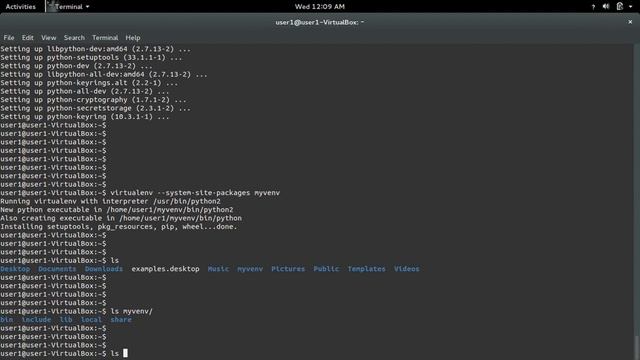Open the Activities overview
Viewport: 640px width, 360px height.
click(20, 7)
